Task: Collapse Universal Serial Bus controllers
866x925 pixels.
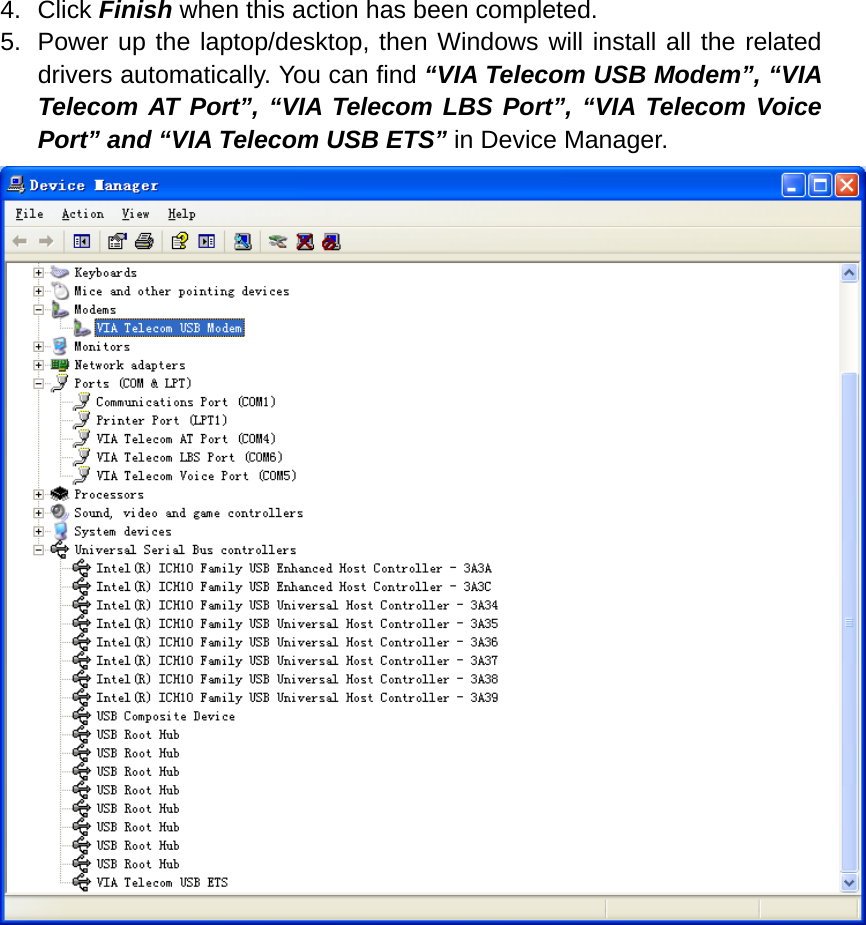Action: point(38,549)
